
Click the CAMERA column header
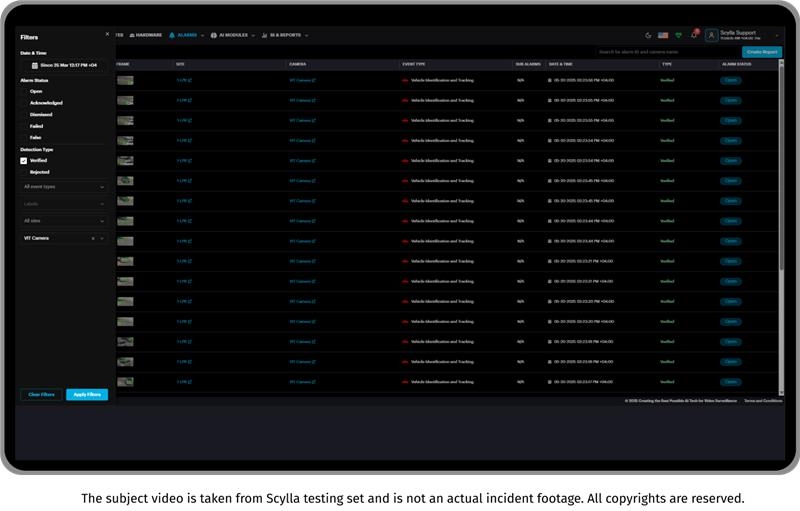click(x=297, y=64)
